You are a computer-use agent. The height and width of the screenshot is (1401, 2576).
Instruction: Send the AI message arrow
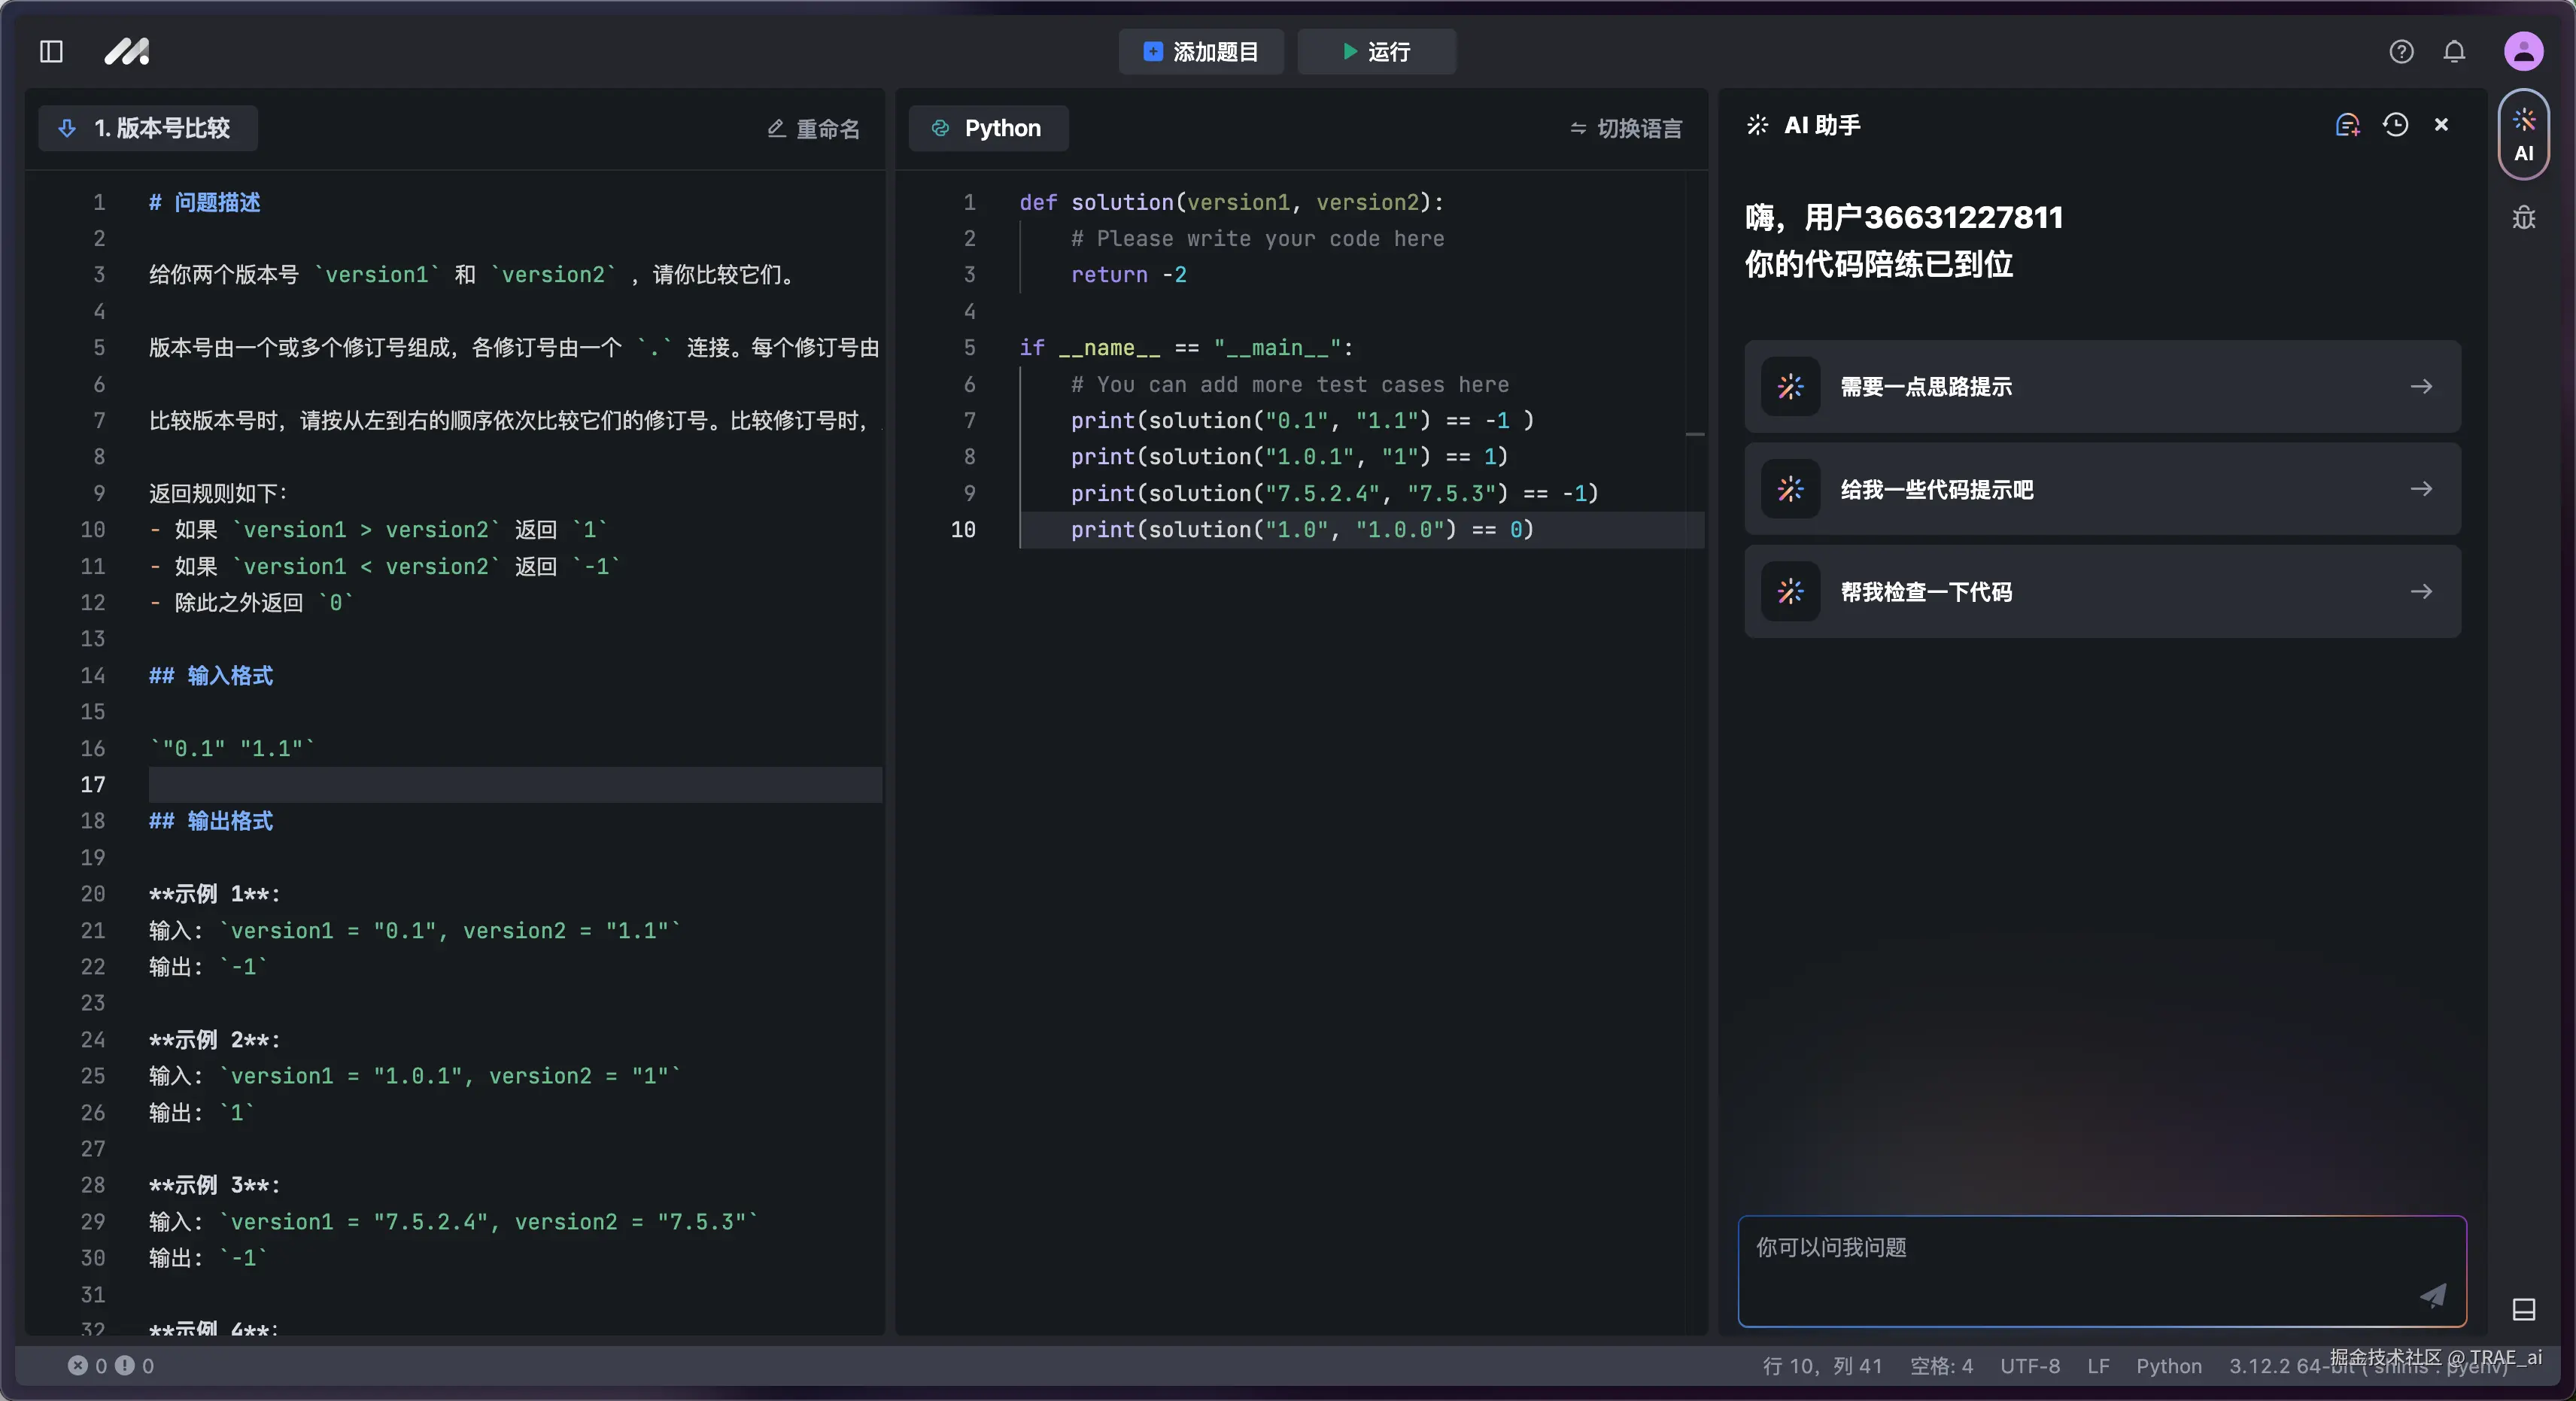click(2432, 1295)
